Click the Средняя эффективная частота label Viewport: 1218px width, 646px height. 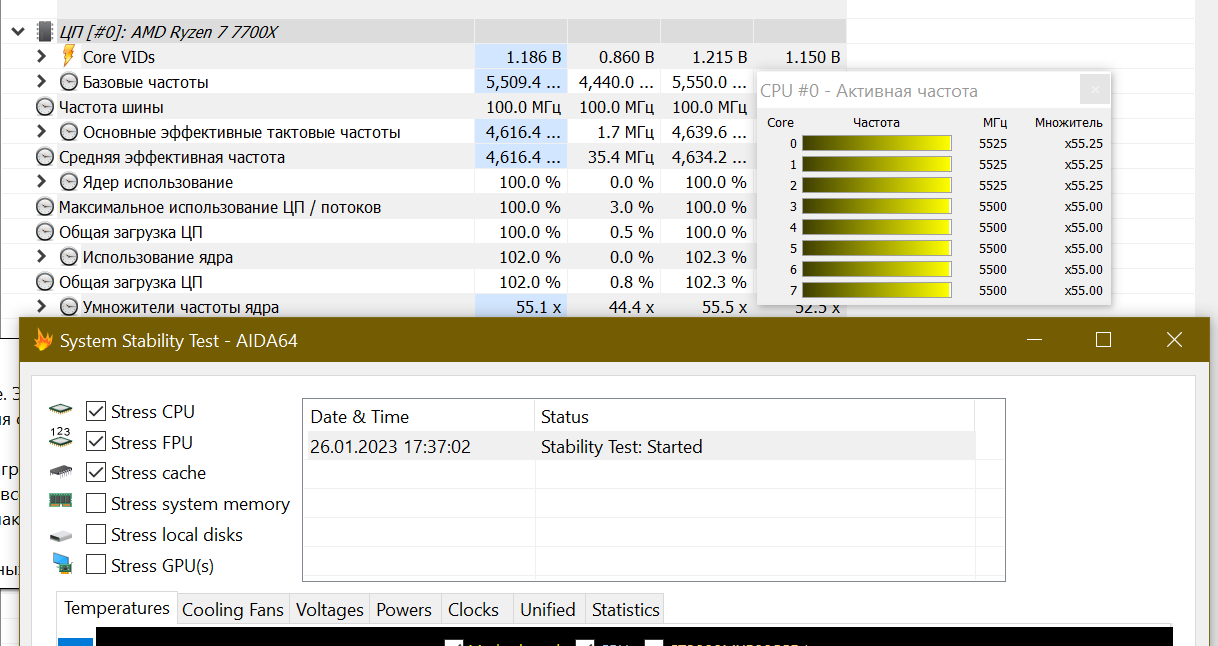[172, 157]
